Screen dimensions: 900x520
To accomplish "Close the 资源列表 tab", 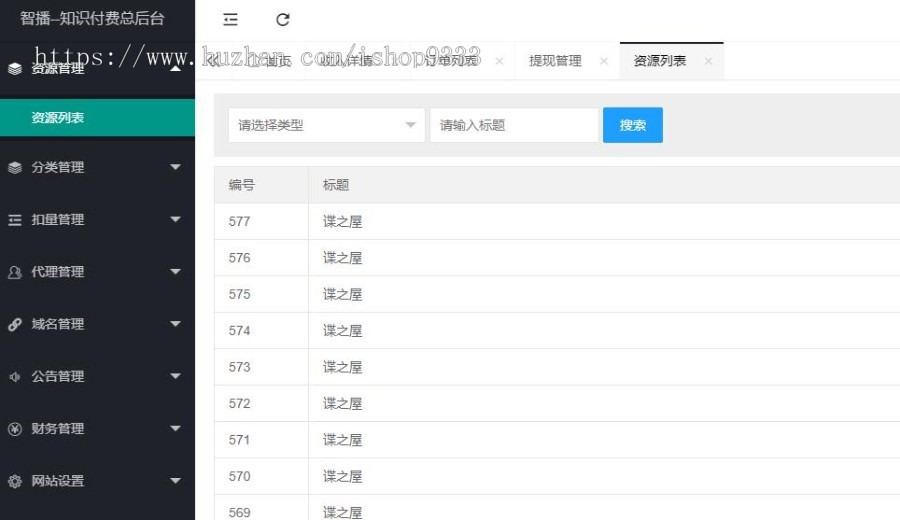I will pyautogui.click(x=708, y=61).
